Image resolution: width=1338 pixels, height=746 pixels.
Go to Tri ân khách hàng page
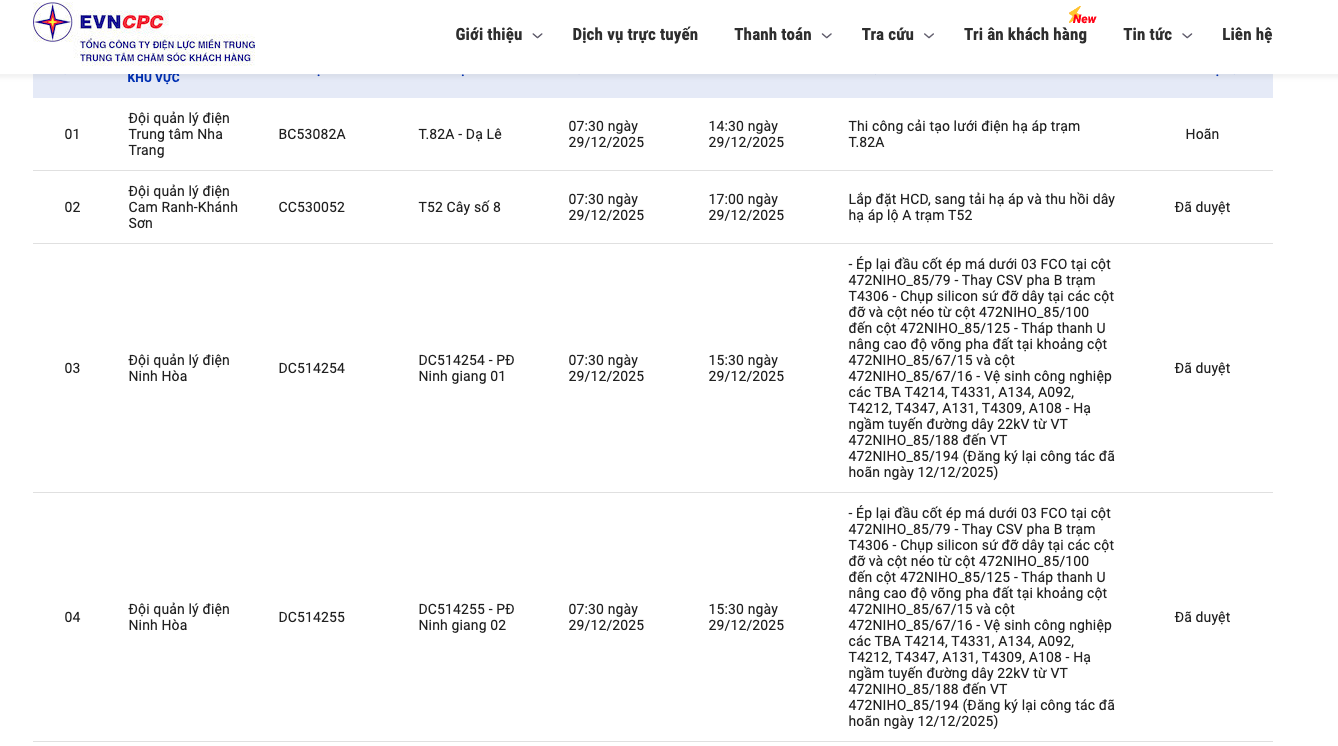pos(1025,35)
